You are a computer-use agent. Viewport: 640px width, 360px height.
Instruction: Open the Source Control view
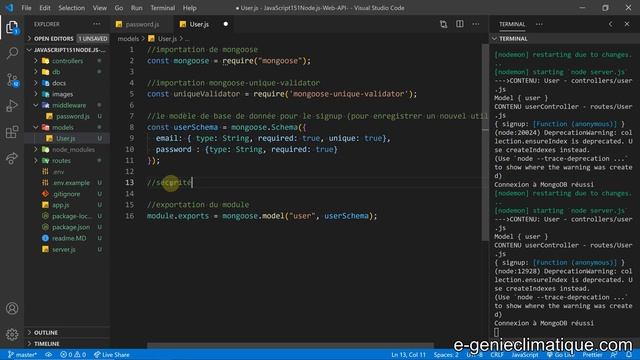click(x=12, y=80)
